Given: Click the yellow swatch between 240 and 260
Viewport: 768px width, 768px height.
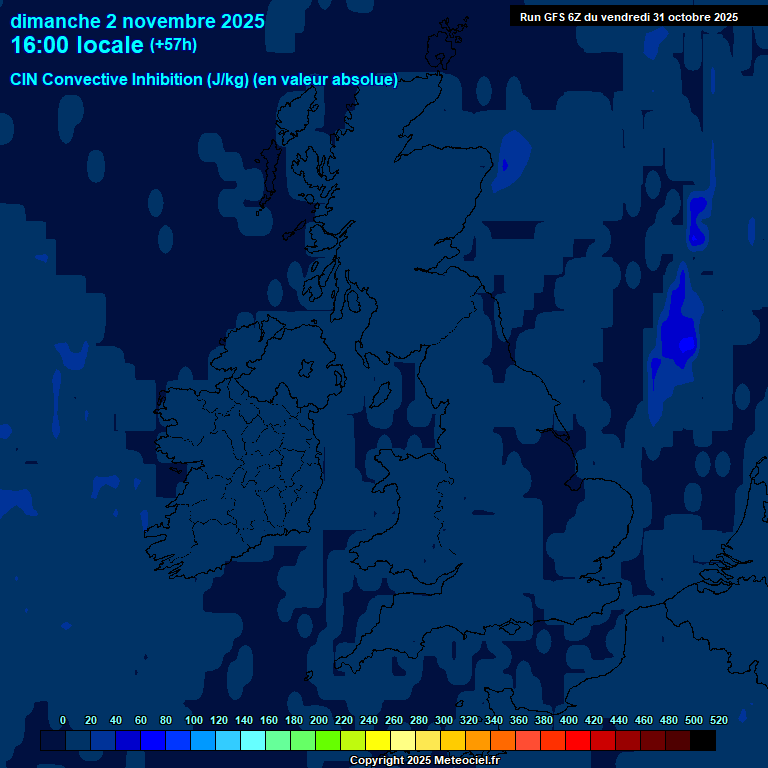Looking at the screenshot, I should (378, 741).
